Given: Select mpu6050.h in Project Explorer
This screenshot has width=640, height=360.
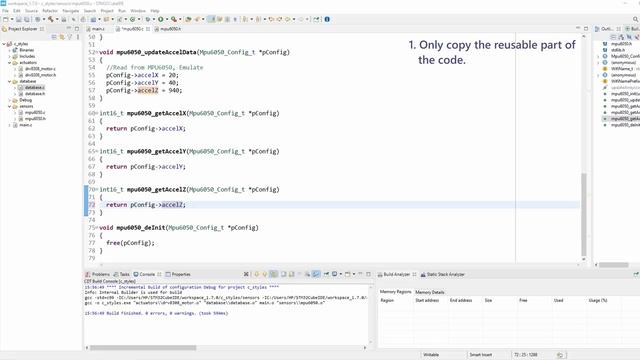Looking at the screenshot, I should (x=35, y=119).
